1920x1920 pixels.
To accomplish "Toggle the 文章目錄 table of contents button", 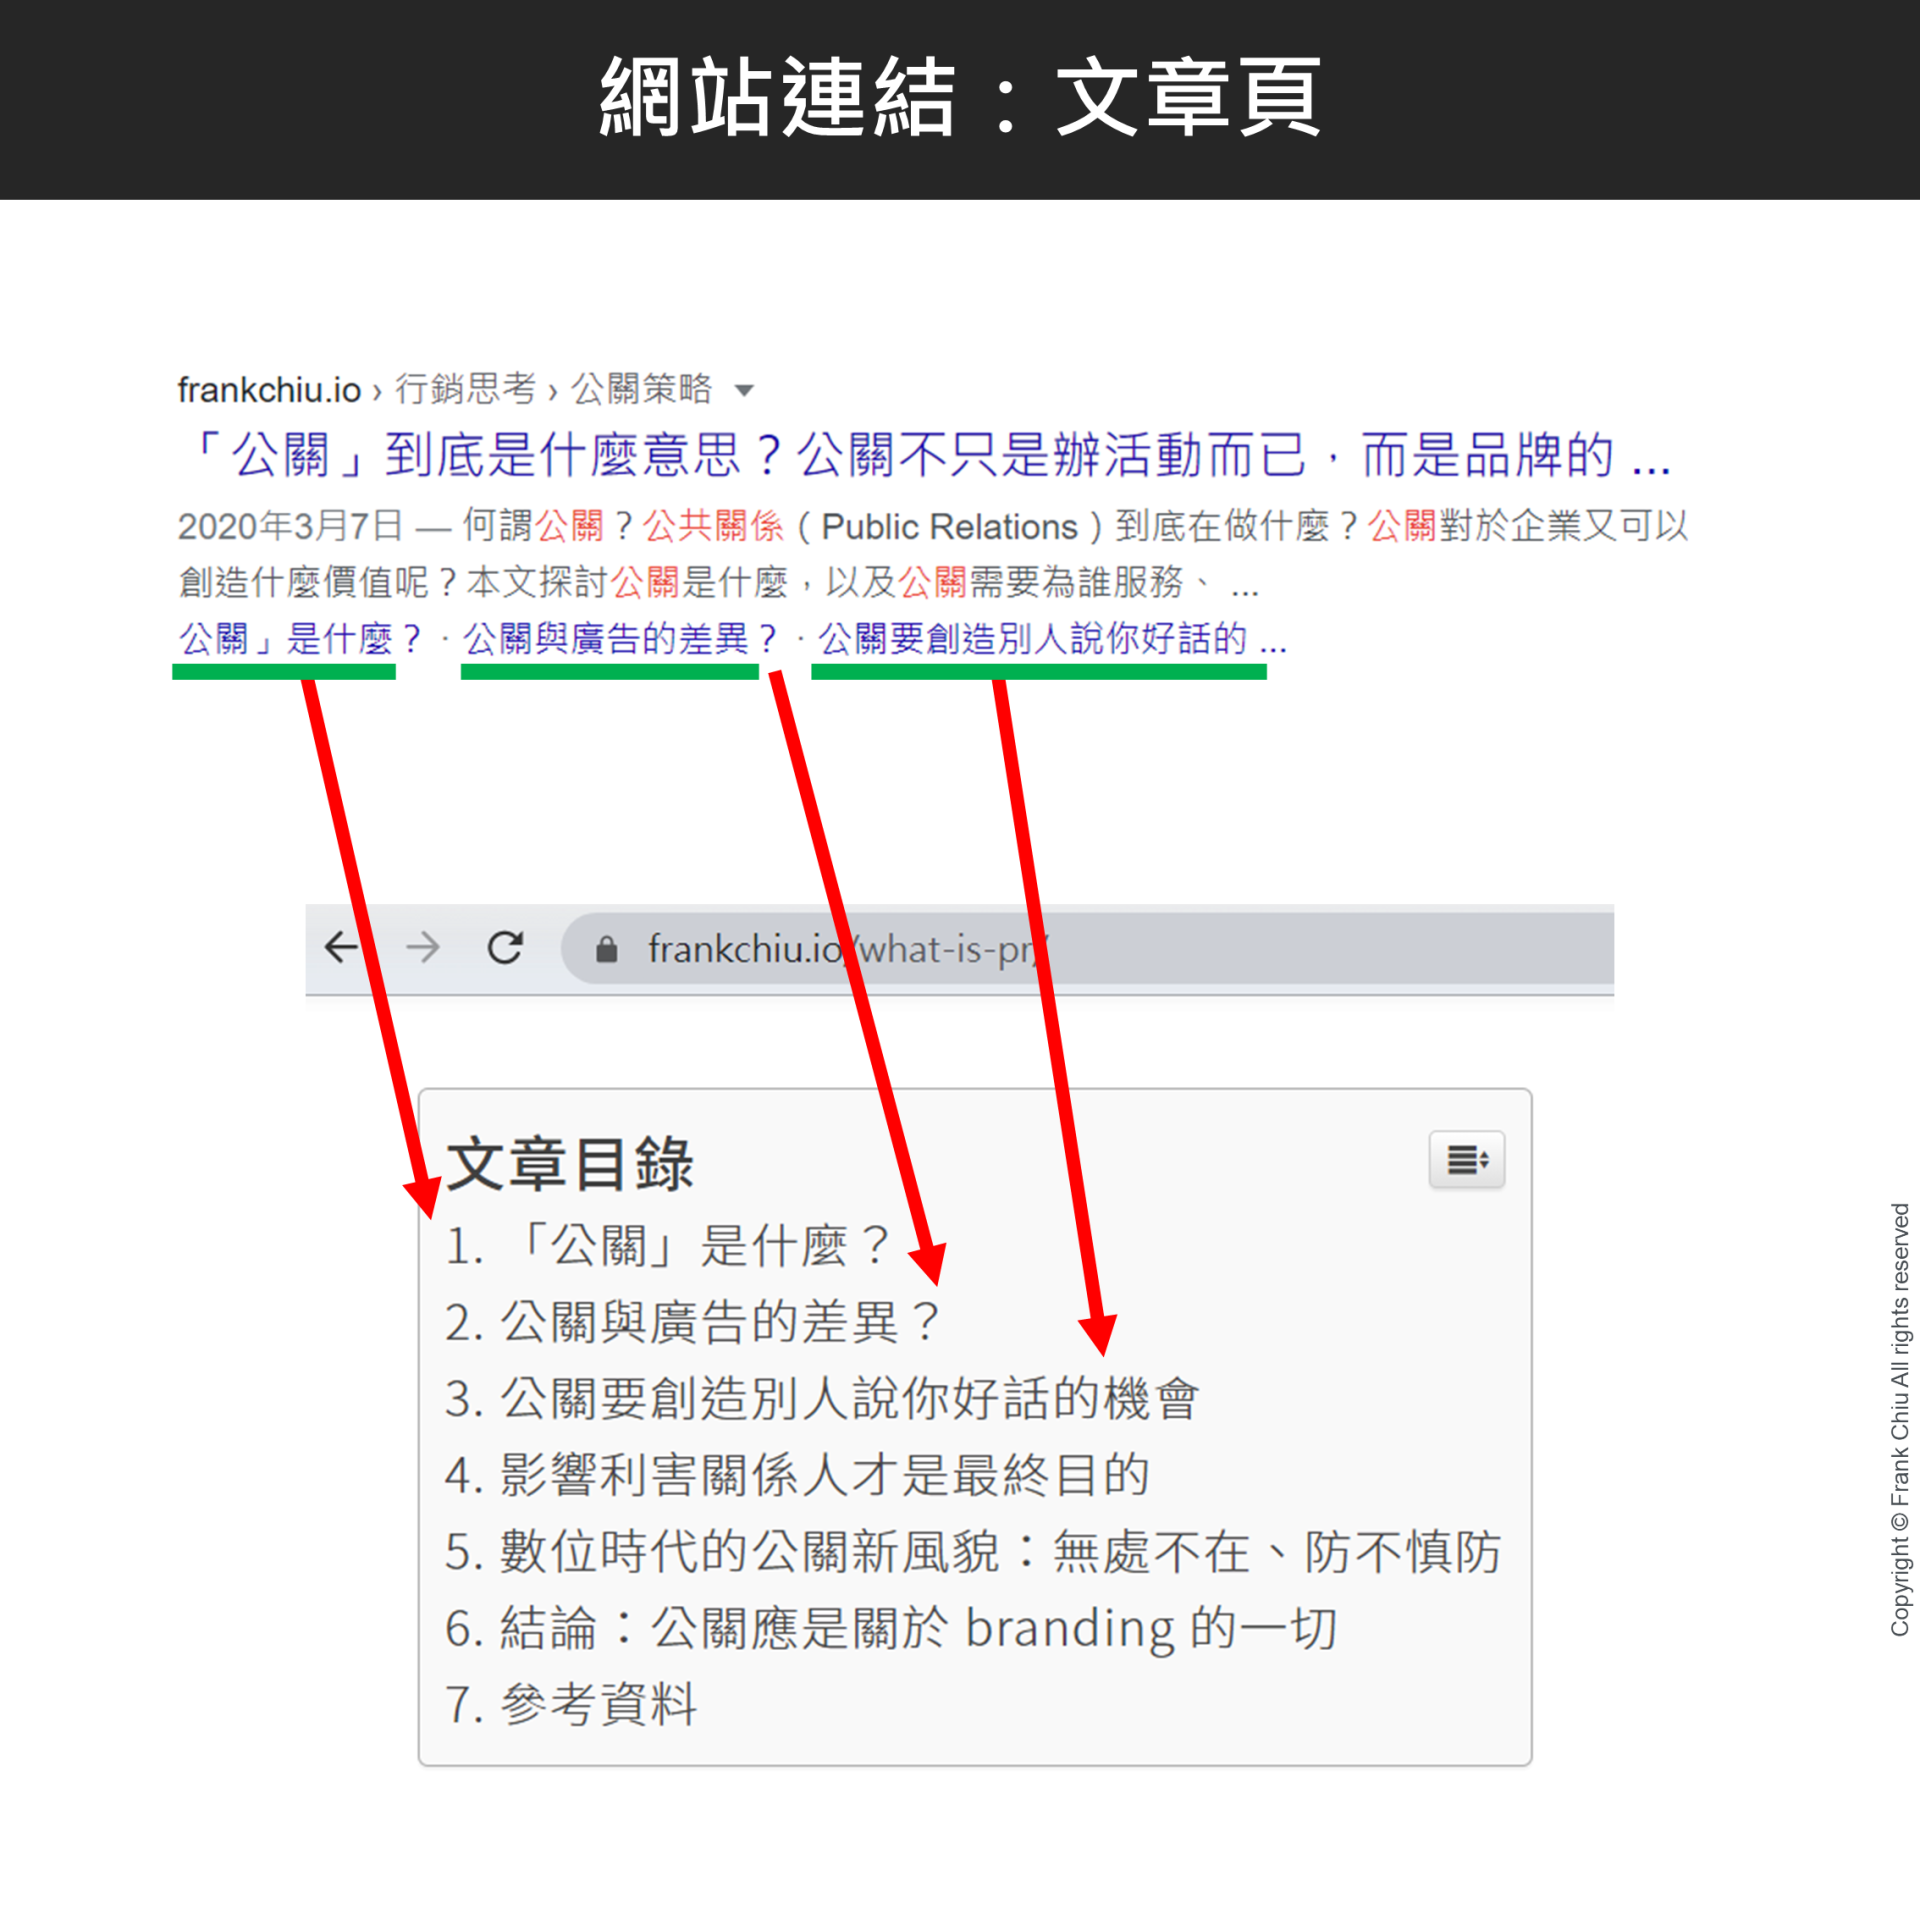I will (x=1466, y=1160).
